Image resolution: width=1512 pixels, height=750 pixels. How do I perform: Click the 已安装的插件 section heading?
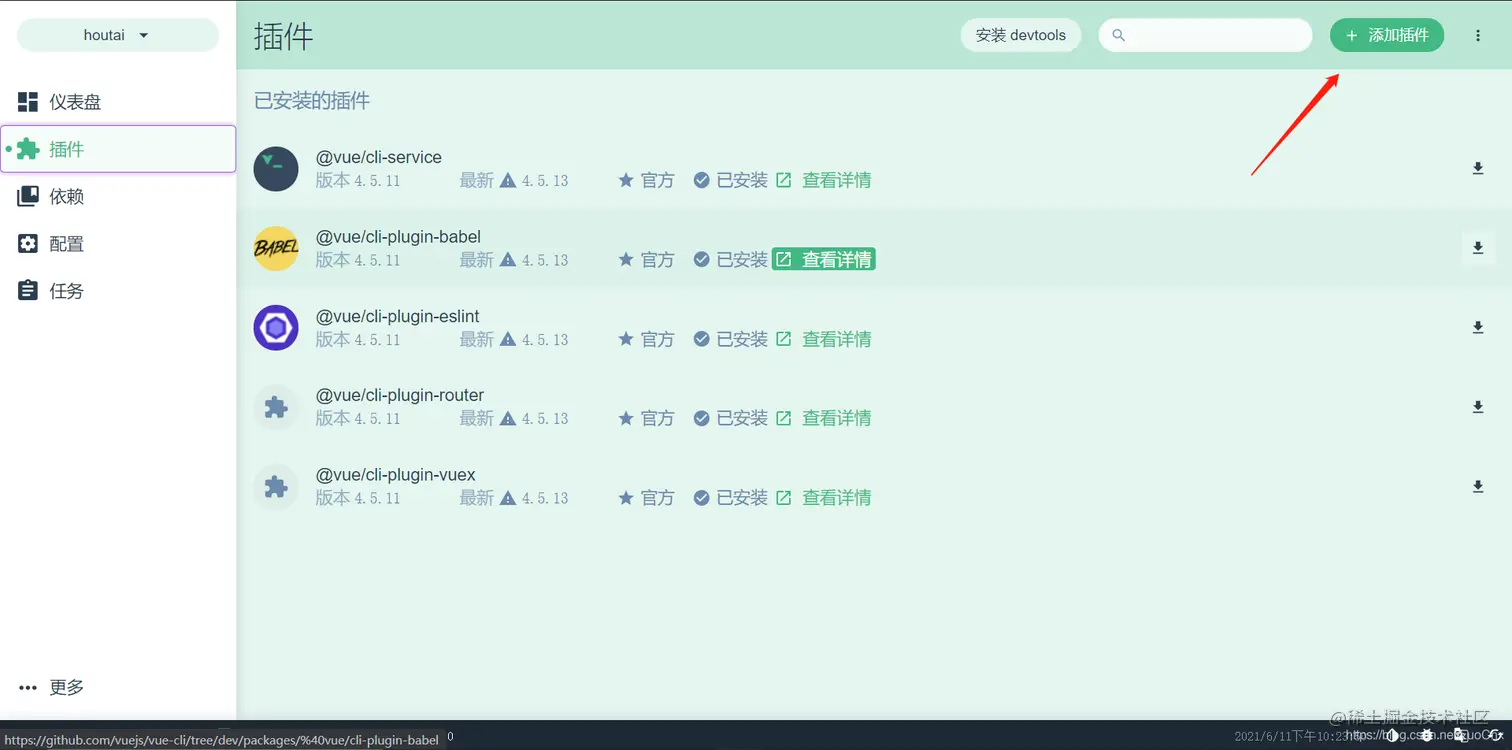click(312, 101)
